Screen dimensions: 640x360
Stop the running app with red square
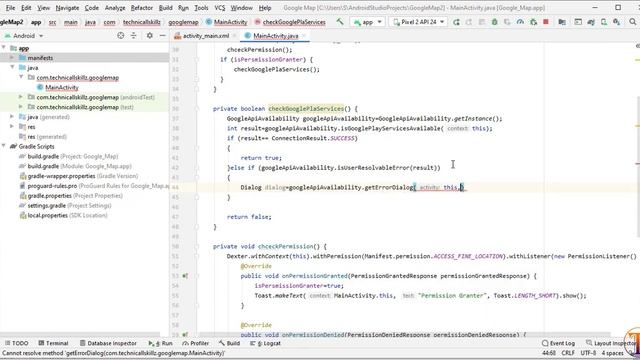pos(546,22)
